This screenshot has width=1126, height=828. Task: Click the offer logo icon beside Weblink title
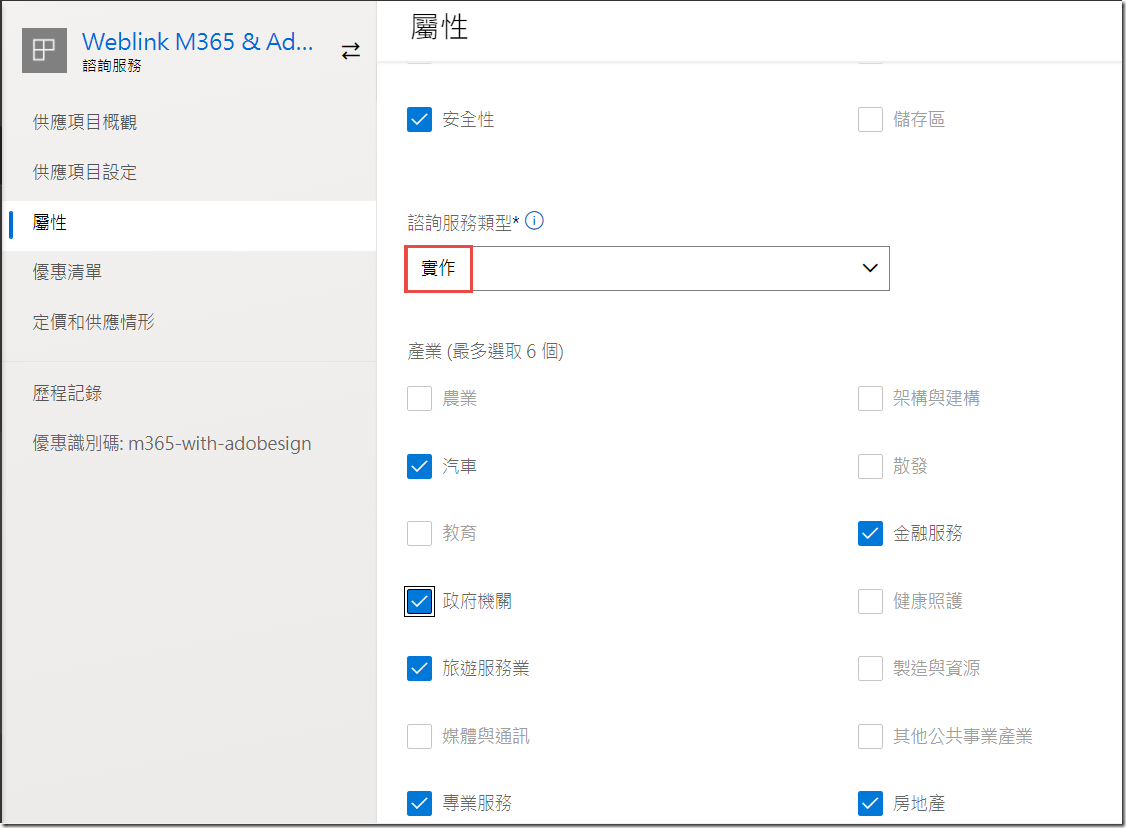(45, 50)
